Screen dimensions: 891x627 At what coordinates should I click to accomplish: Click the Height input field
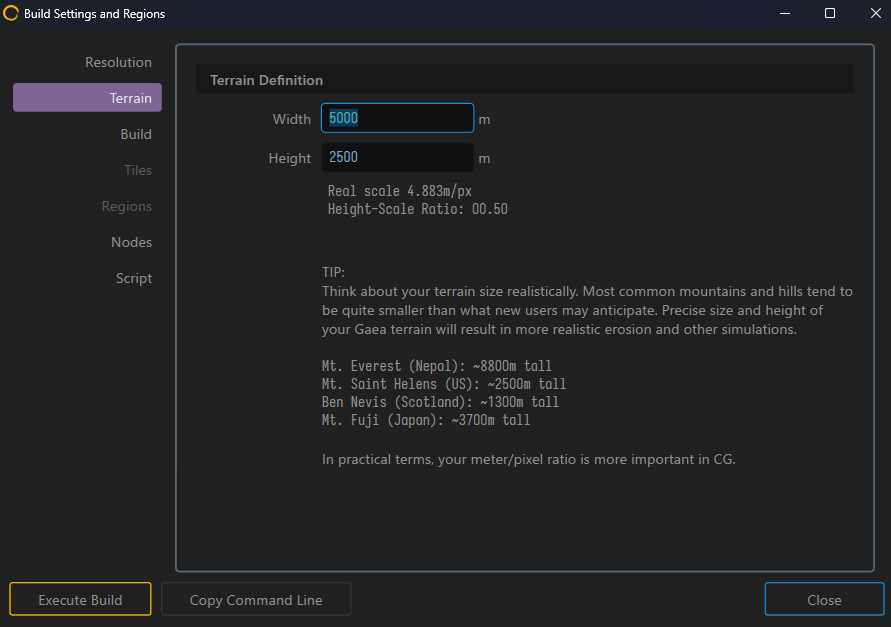point(397,157)
